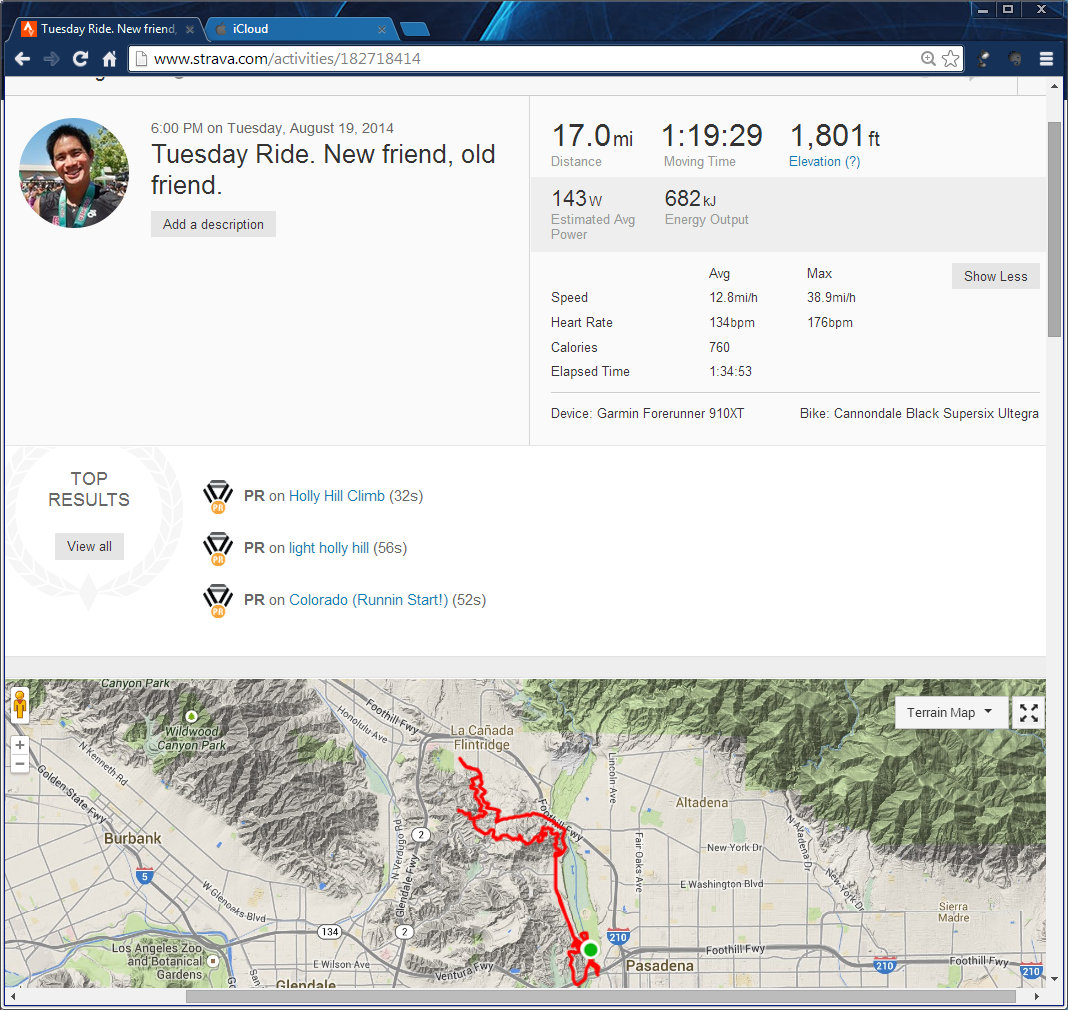Click the green route start marker
Image resolution: width=1068 pixels, height=1010 pixels.
[590, 949]
